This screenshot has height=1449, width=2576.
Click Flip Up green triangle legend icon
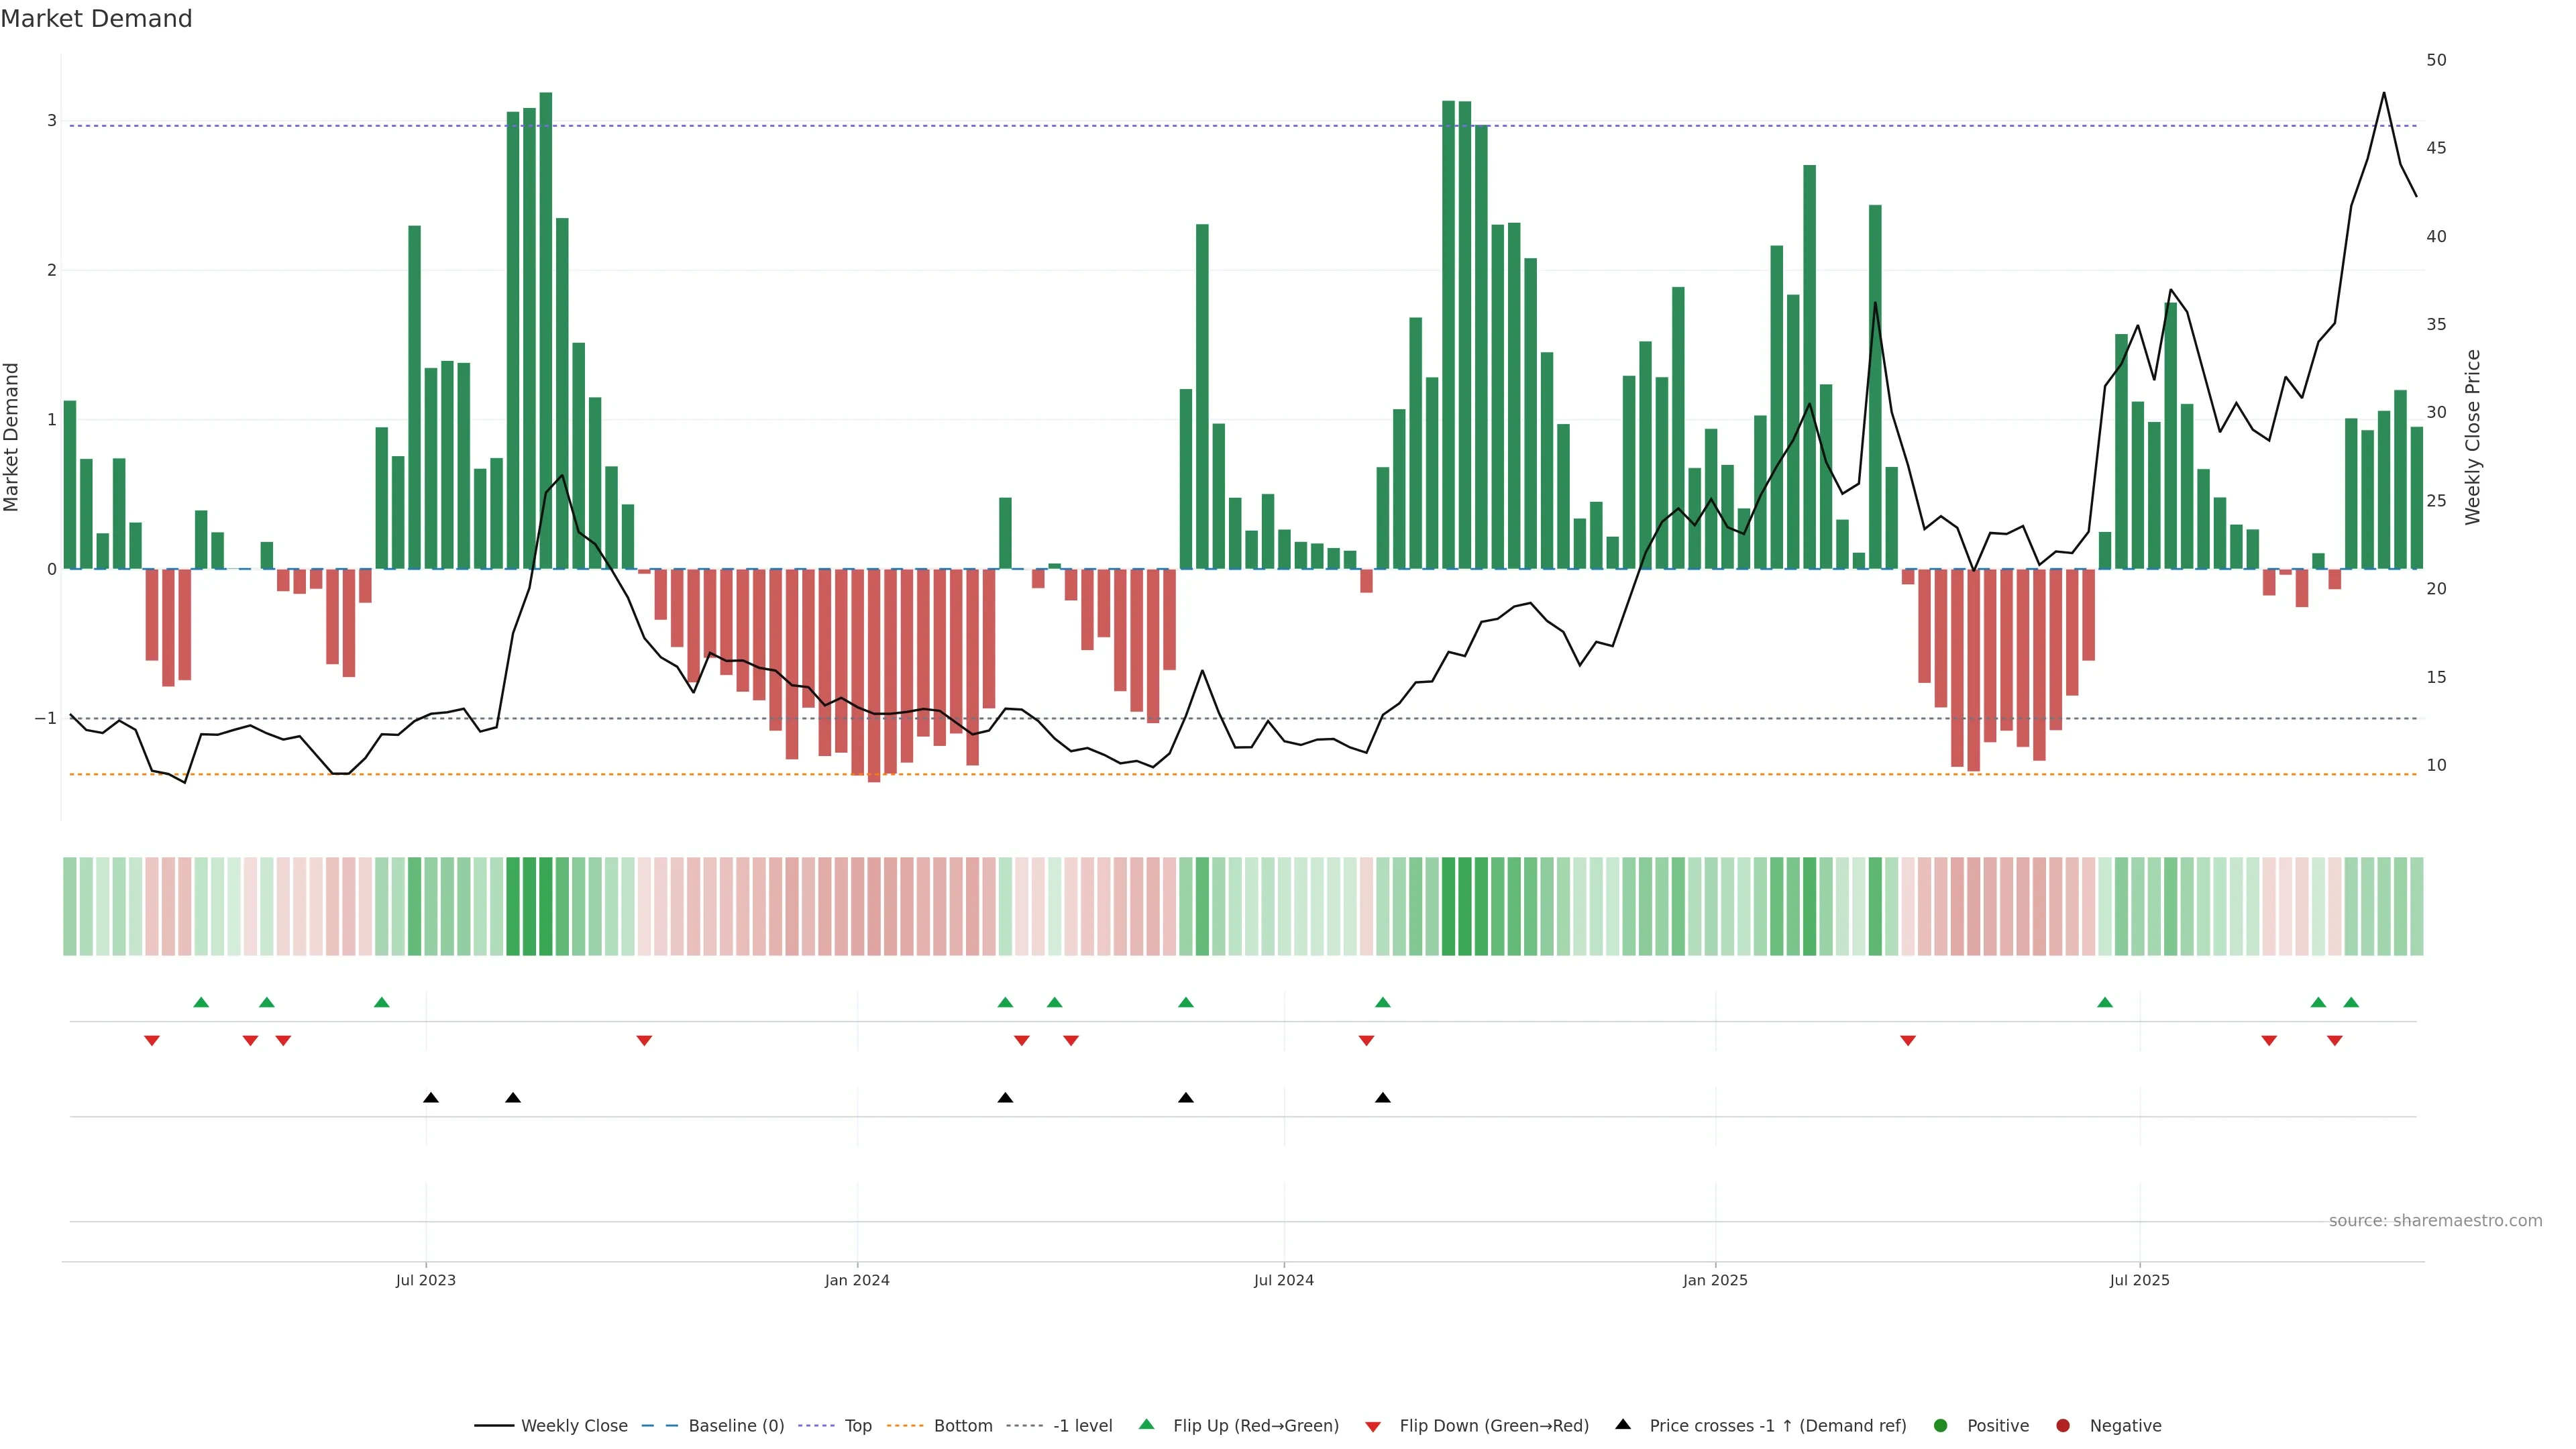[1147, 1425]
